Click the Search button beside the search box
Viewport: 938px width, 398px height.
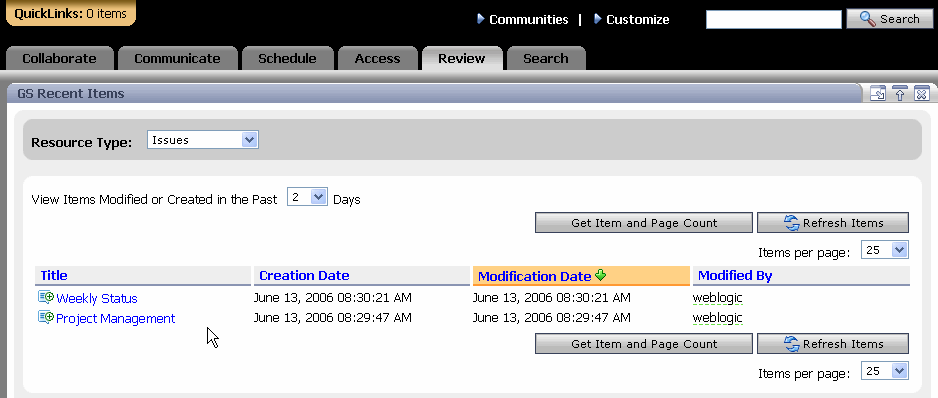(890, 19)
